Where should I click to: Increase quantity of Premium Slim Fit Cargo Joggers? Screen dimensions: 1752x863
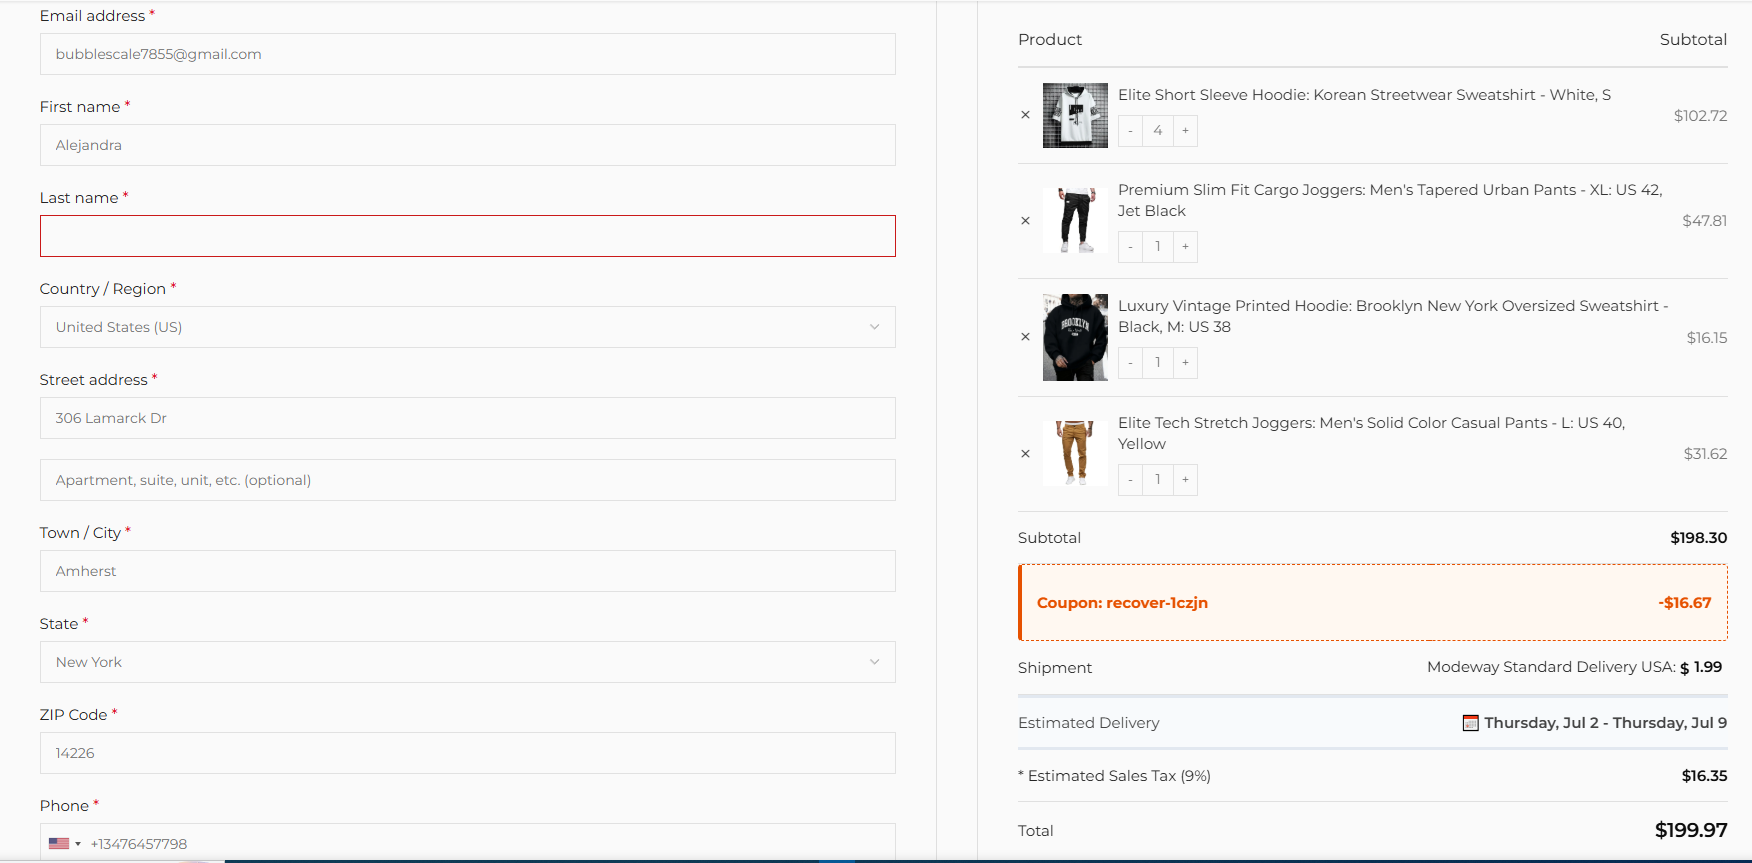1185,247
